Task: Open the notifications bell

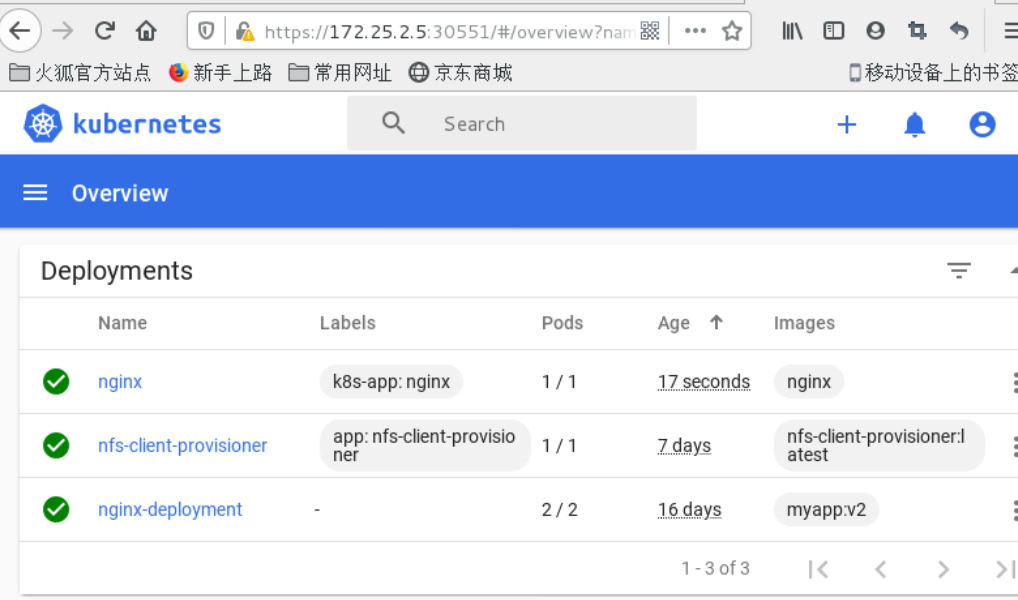Action: click(x=914, y=124)
